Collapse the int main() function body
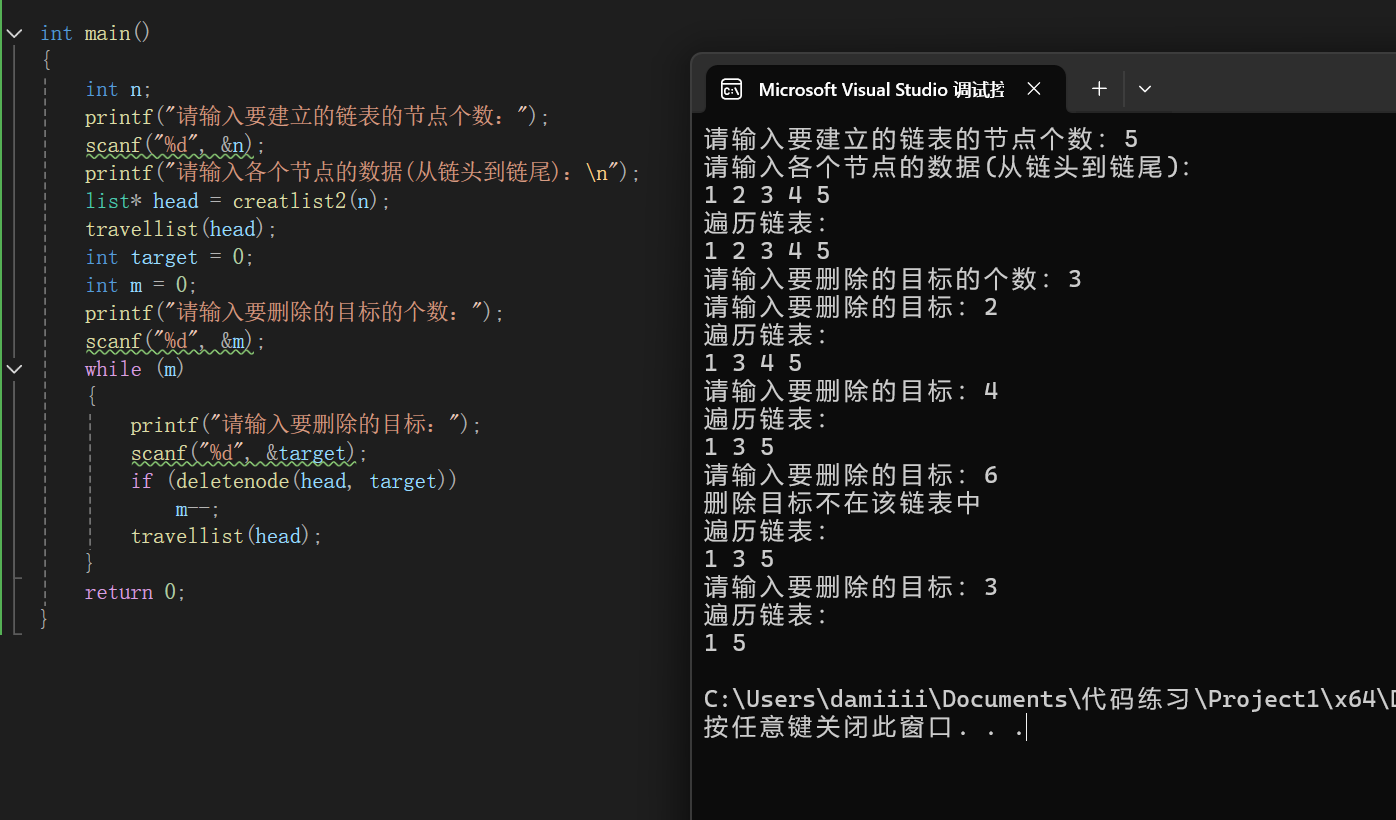This screenshot has width=1396, height=820. (14, 32)
